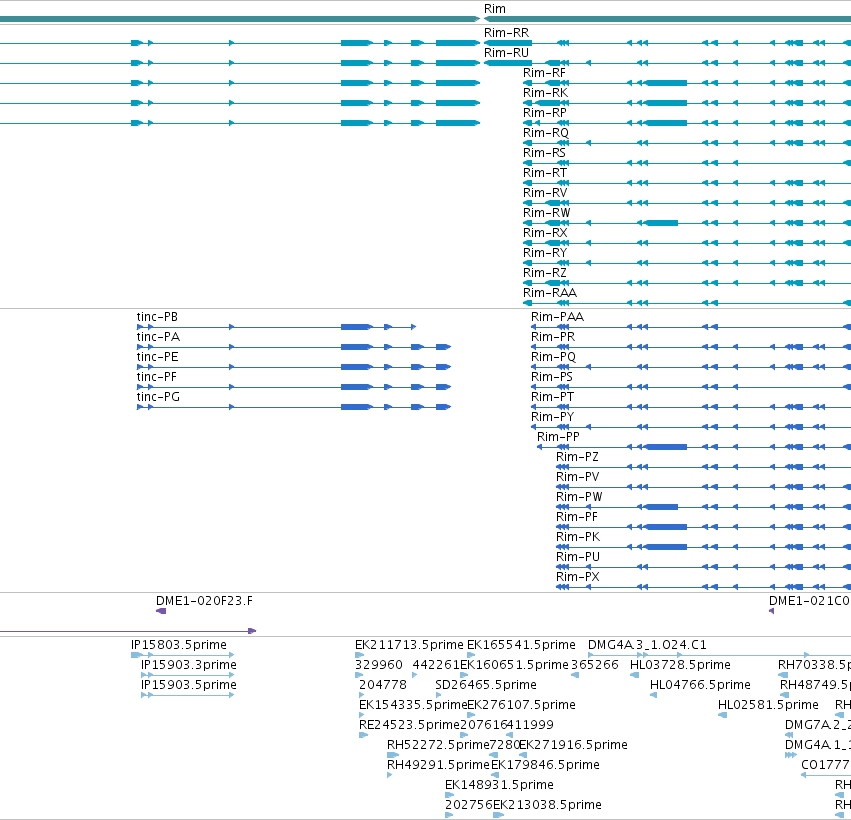Click the EK211713.5prime EST label
The image size is (851, 820).
409,645
